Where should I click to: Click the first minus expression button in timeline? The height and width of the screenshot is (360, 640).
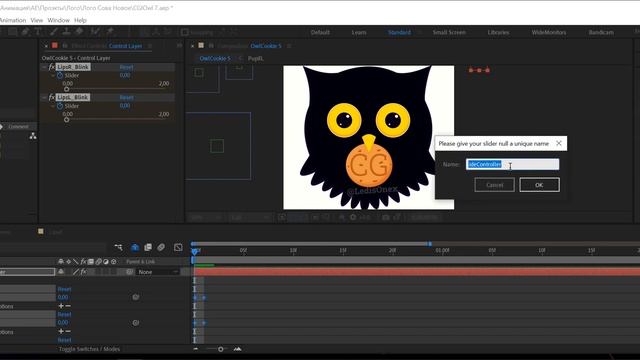68,306
